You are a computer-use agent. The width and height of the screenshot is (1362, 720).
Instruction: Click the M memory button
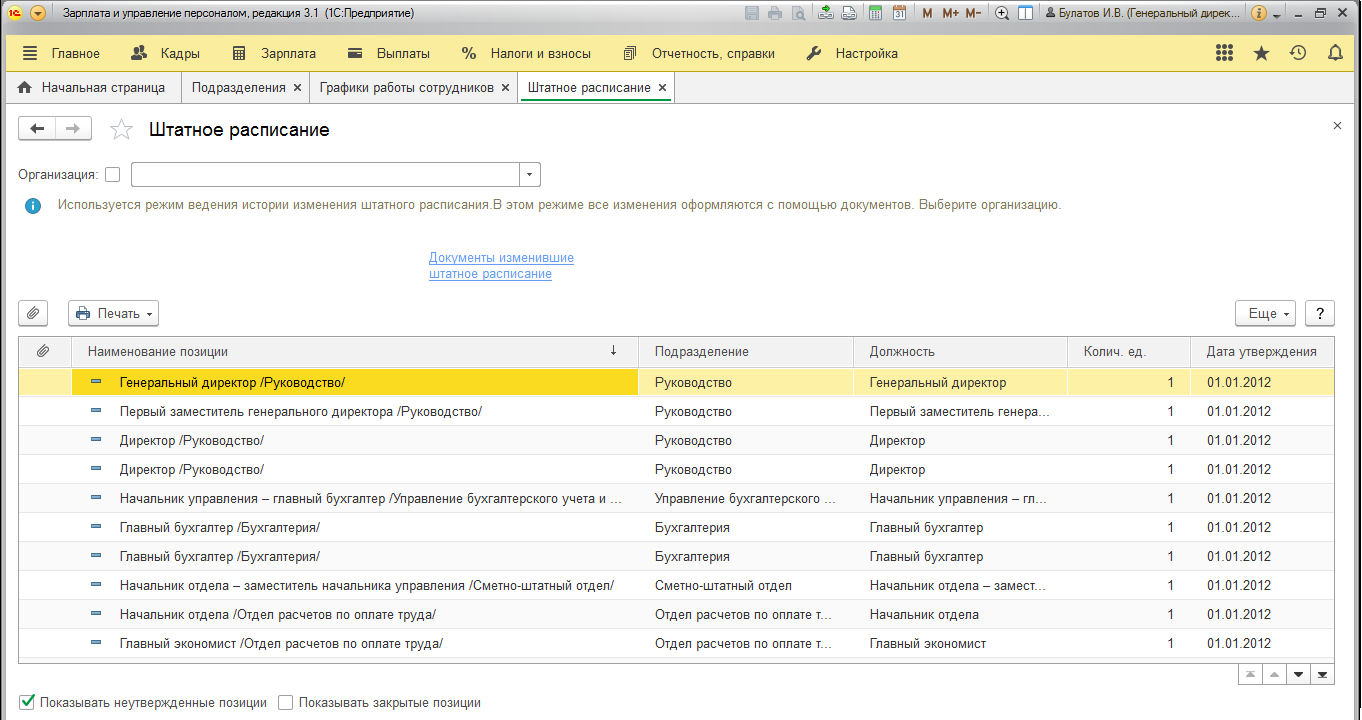coord(927,13)
